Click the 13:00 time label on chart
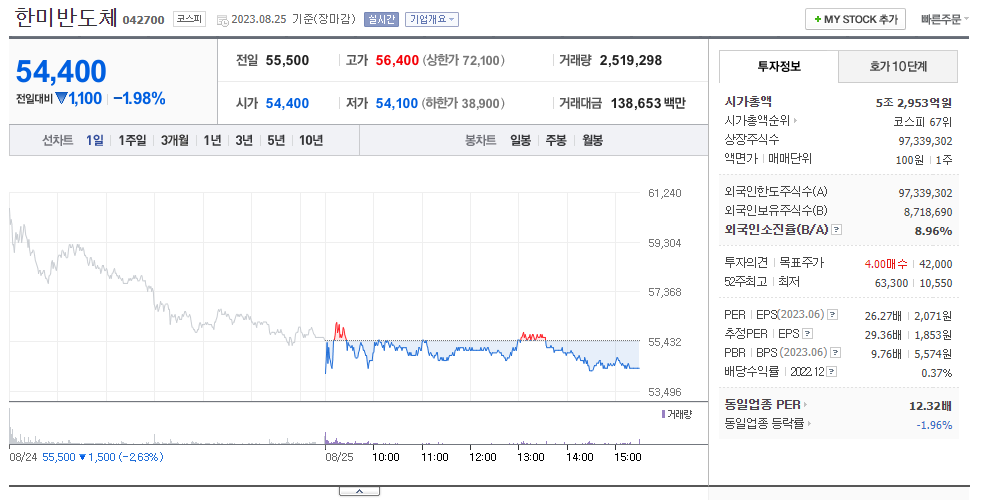This screenshot has height=500, width=984. point(531,457)
